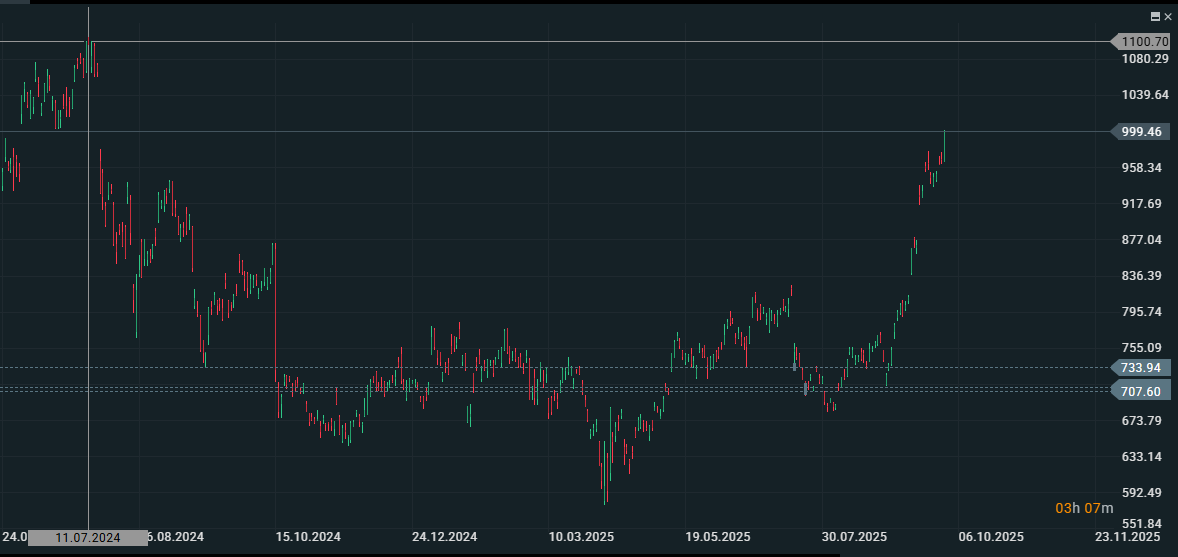
Task: Click the 877.04 value on price scale
Action: click(x=1141, y=240)
